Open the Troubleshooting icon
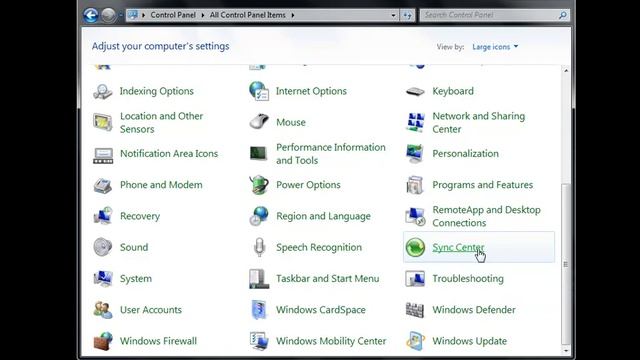Screen dimensions: 640x360 415,279
